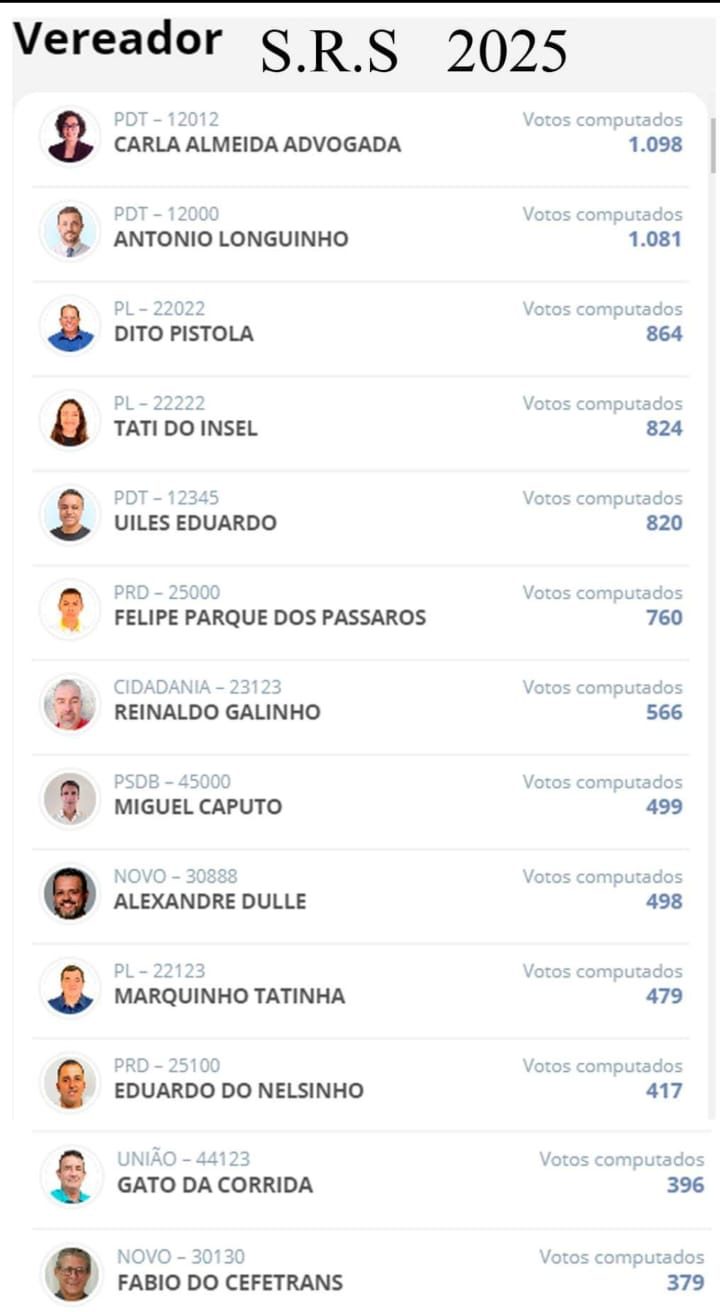
Task: Click Antonio Longuinho's candidate photo
Action: [x=70, y=230]
